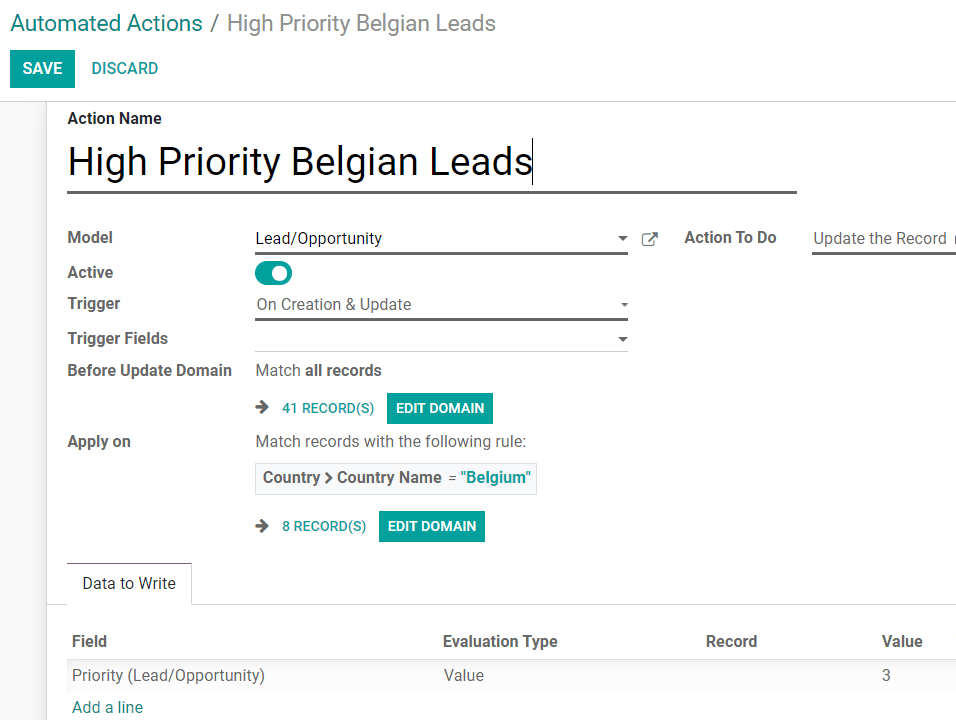This screenshot has width=956, height=720.
Task: Edit the Before Update Domain
Action: 439,408
